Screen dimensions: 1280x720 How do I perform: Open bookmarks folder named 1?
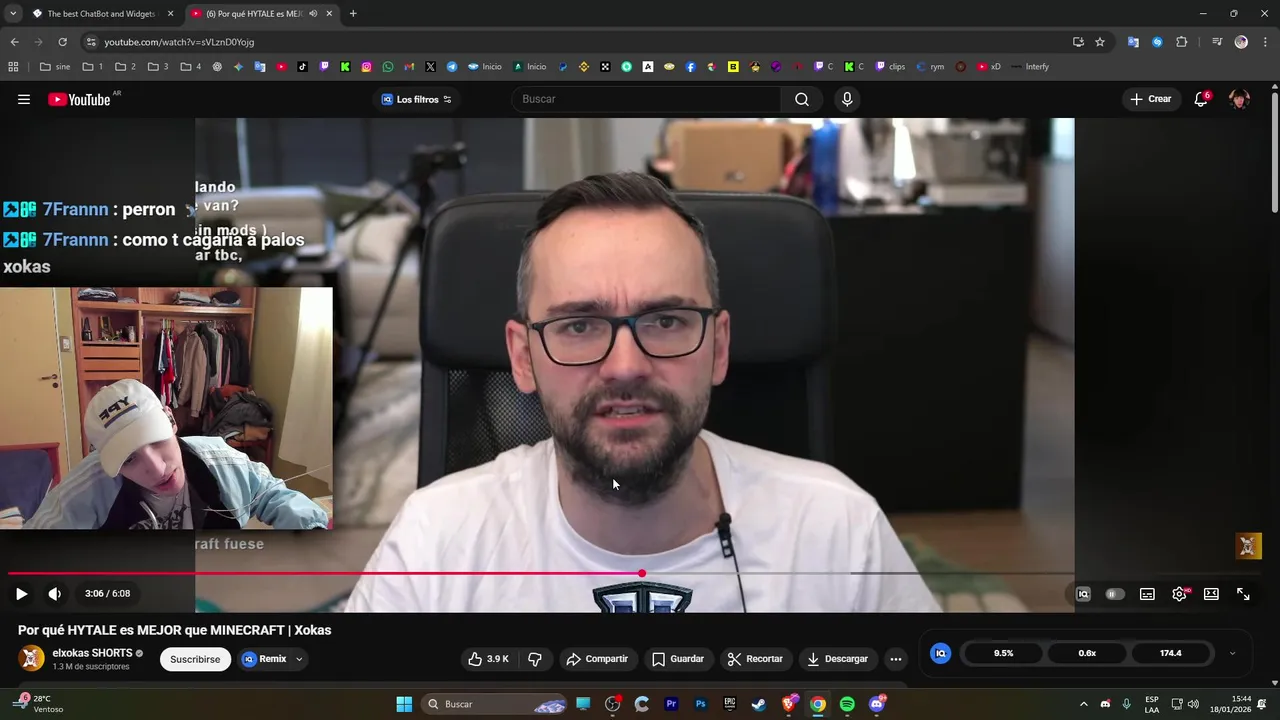point(93,67)
